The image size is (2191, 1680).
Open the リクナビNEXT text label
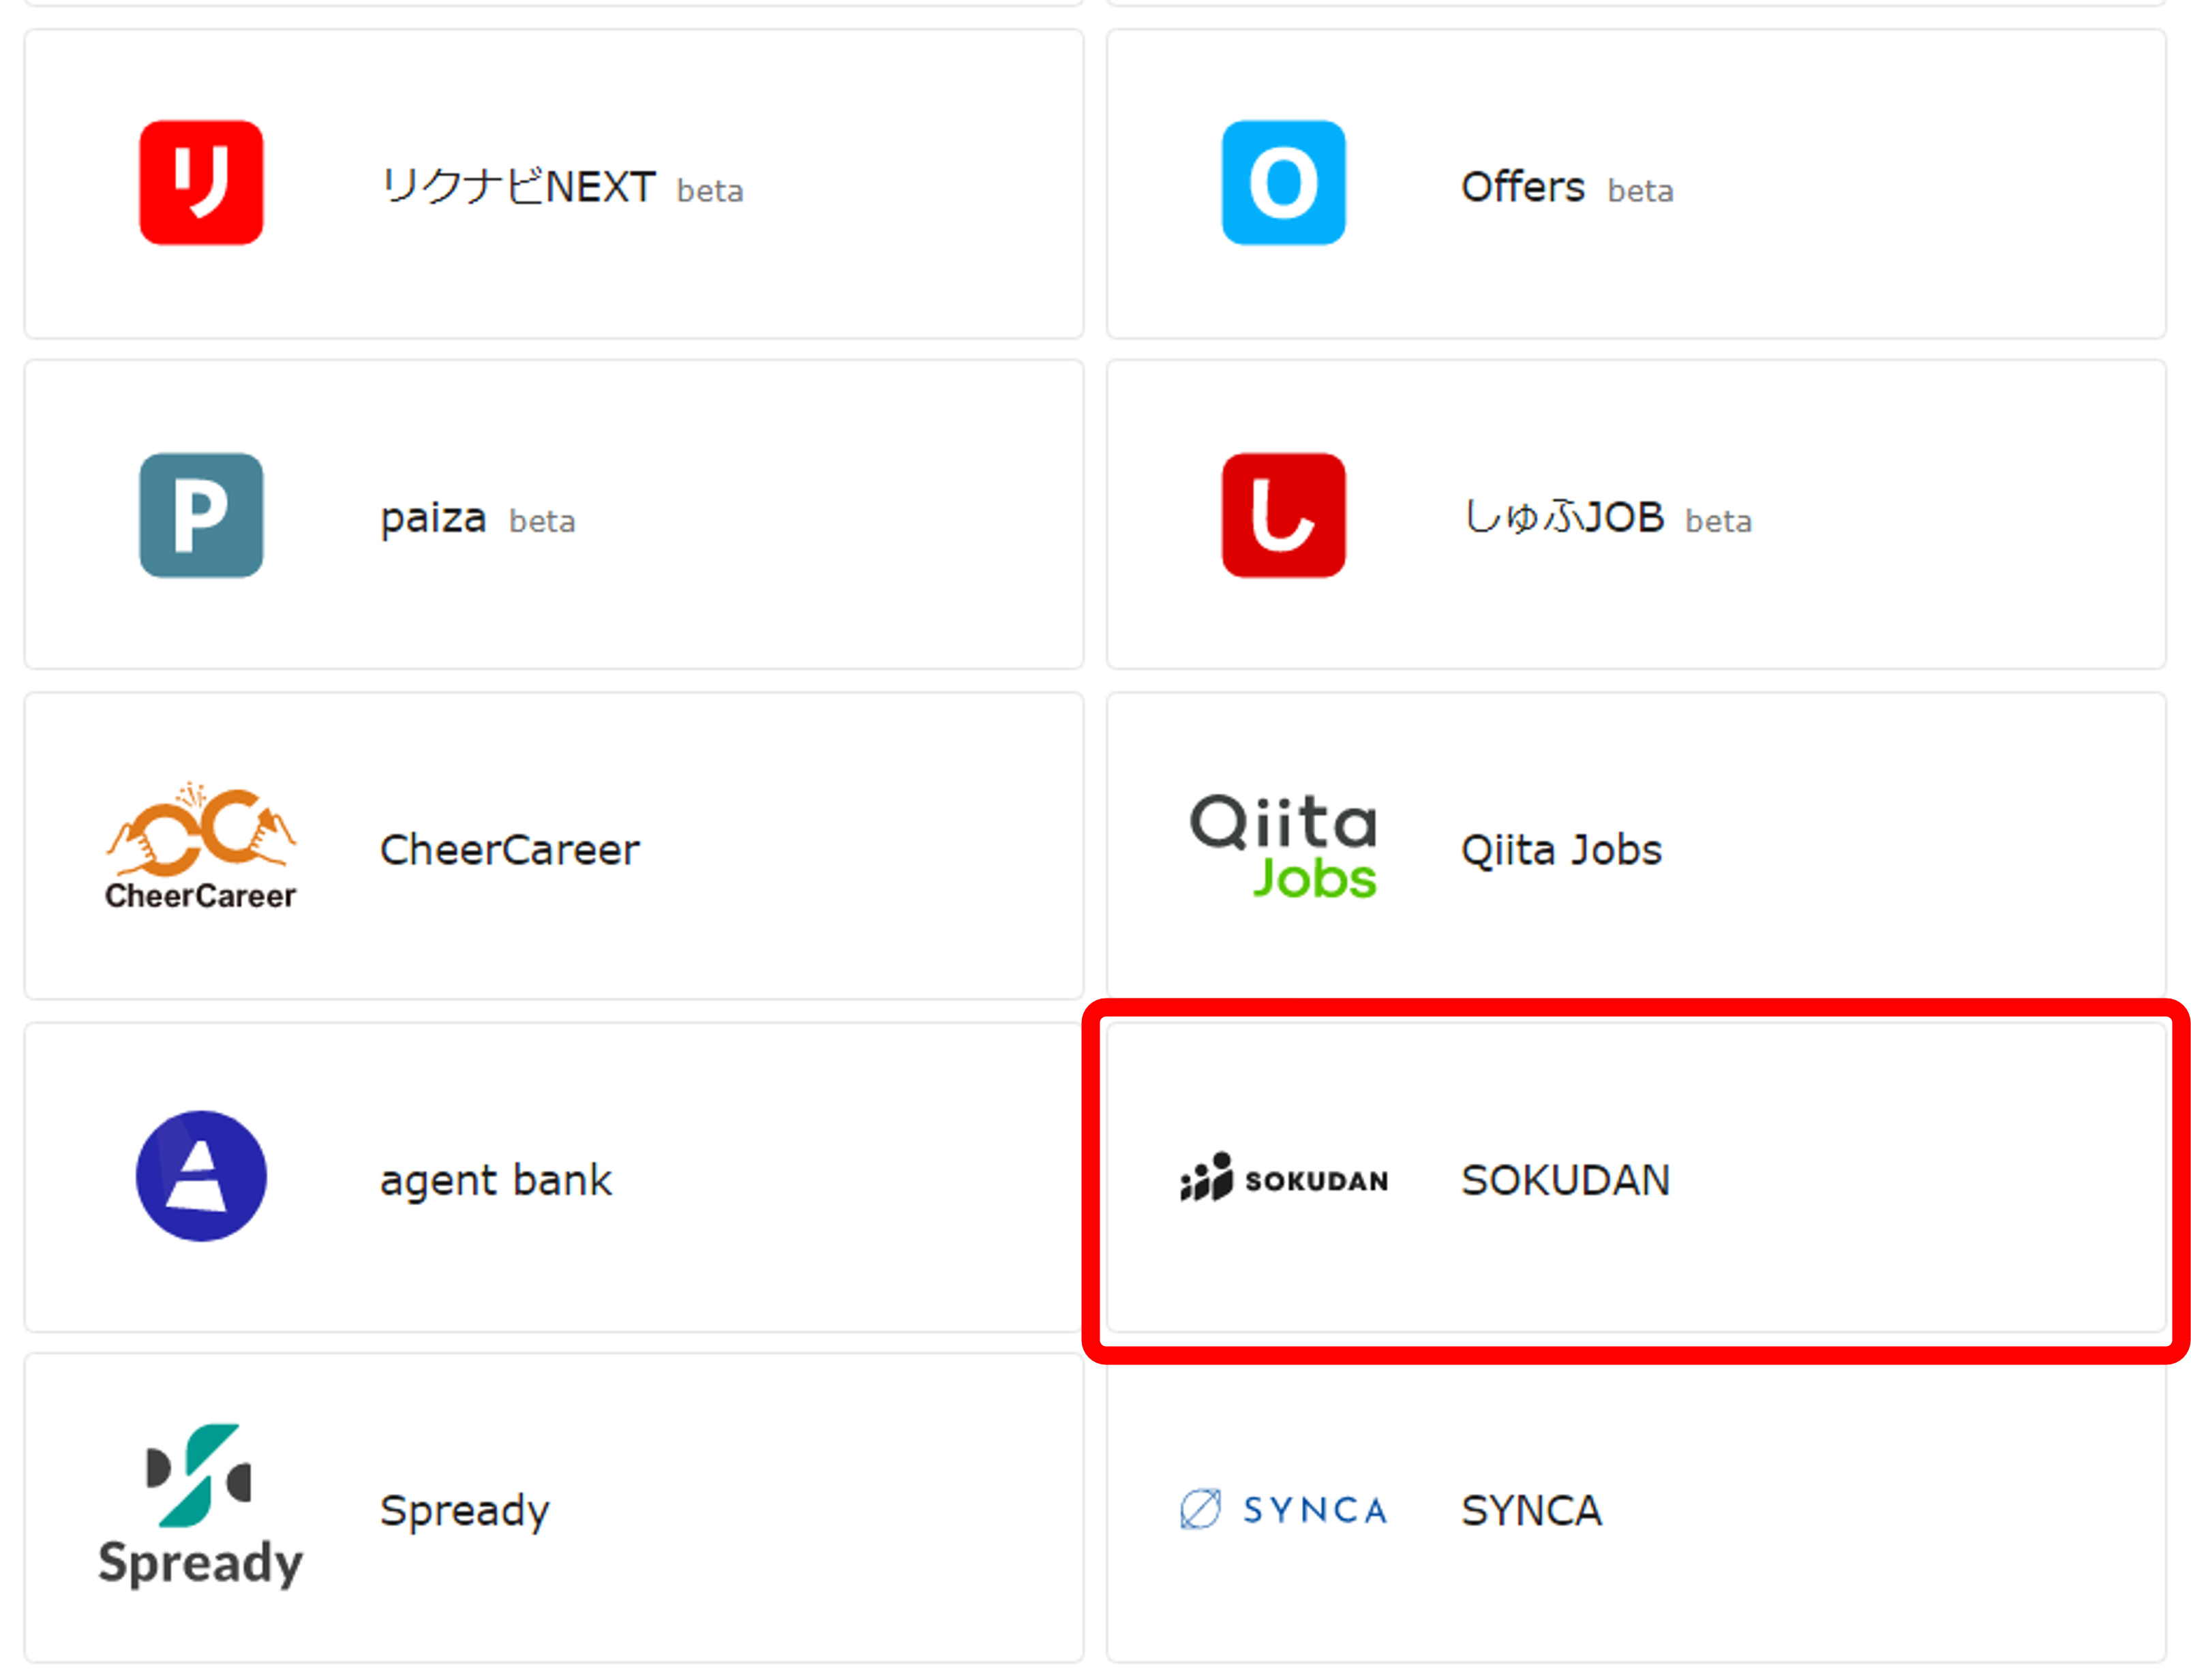click(518, 187)
